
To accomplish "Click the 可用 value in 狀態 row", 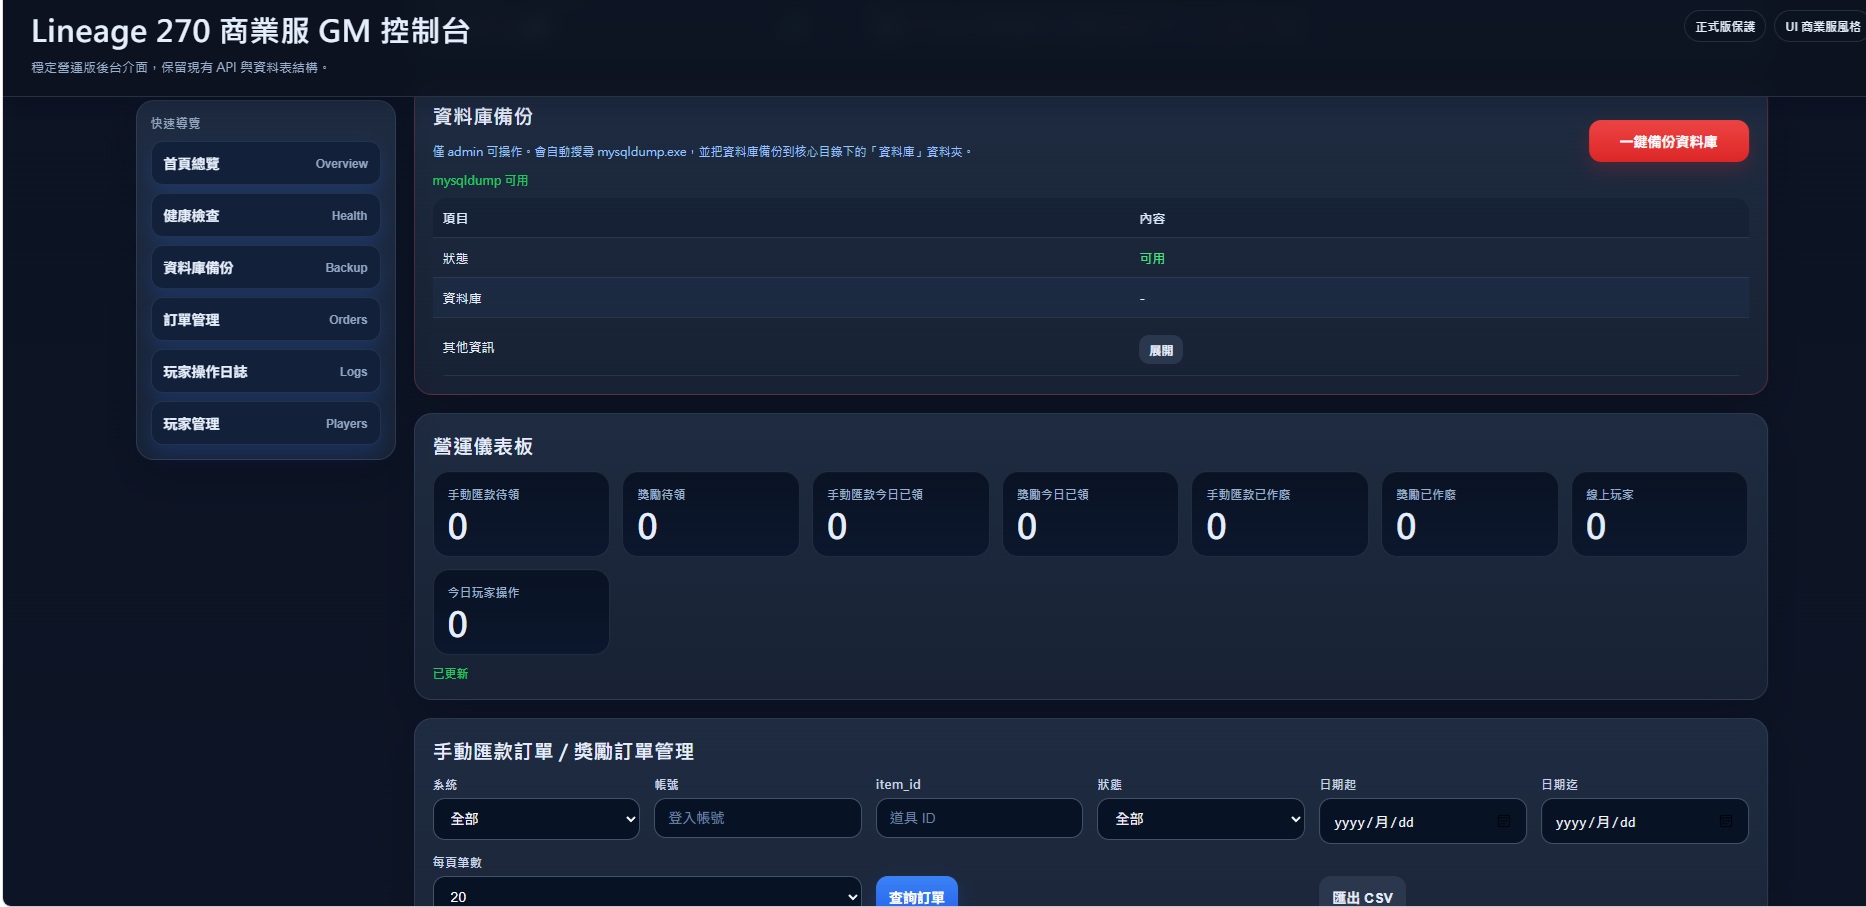I will (x=1152, y=258).
